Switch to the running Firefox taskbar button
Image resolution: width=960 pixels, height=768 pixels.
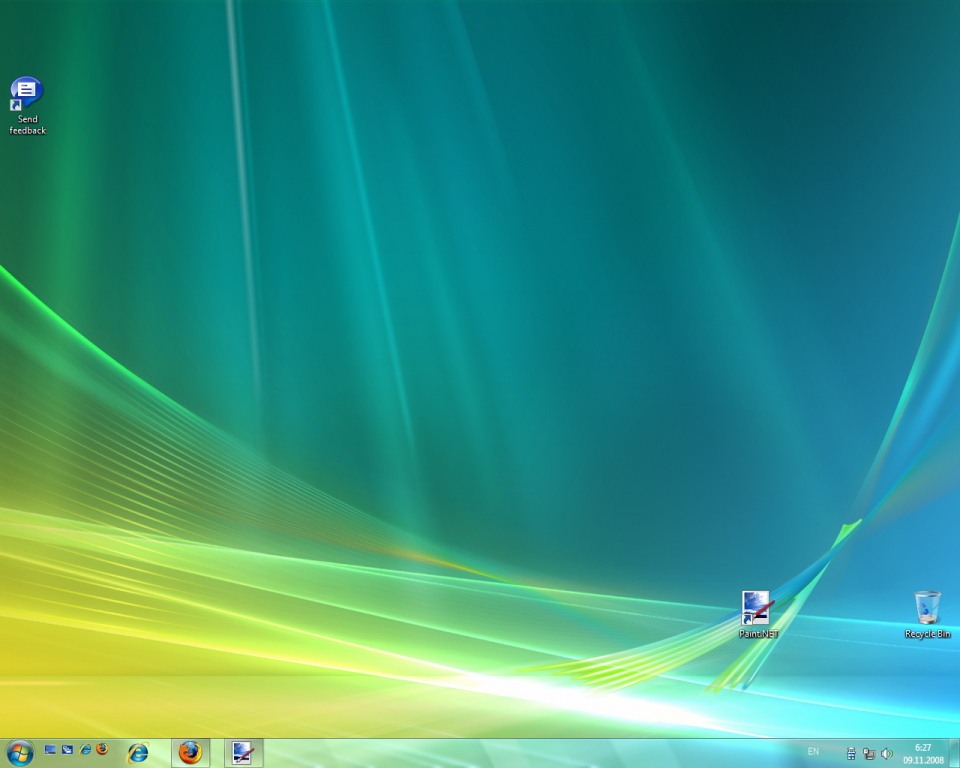coord(190,753)
